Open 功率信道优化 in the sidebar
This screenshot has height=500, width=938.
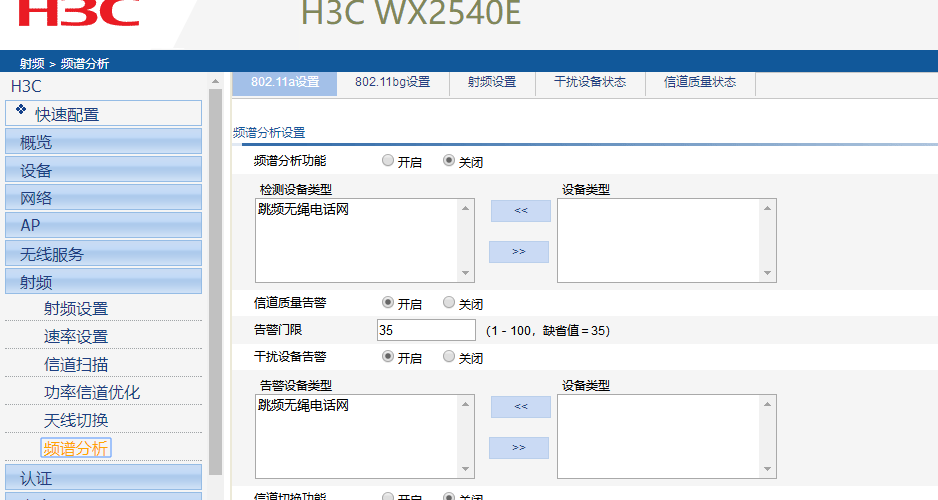click(92, 392)
